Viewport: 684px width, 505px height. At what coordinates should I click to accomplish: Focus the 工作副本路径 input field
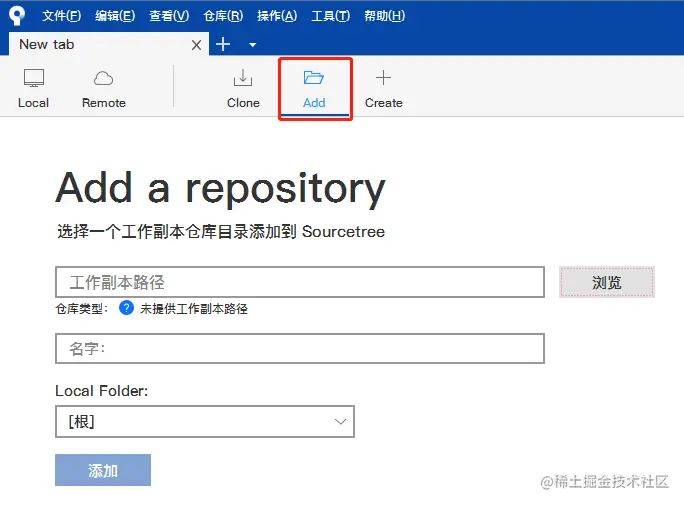(x=300, y=282)
